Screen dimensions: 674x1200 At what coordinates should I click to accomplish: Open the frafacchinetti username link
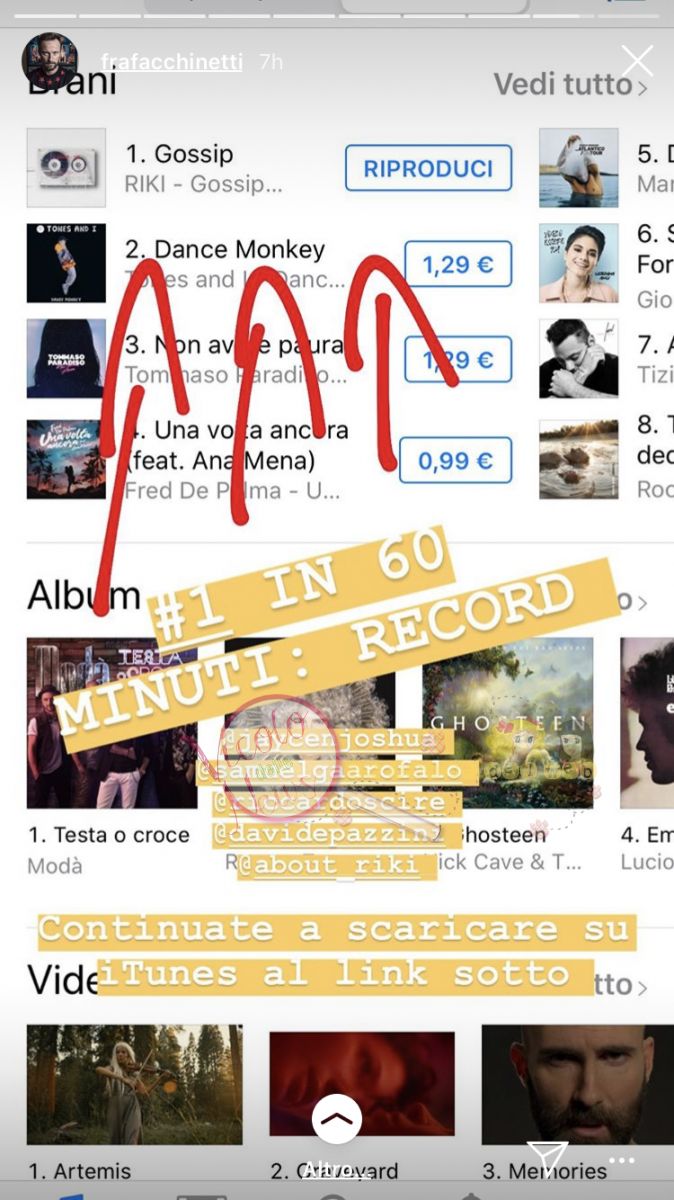tap(172, 61)
